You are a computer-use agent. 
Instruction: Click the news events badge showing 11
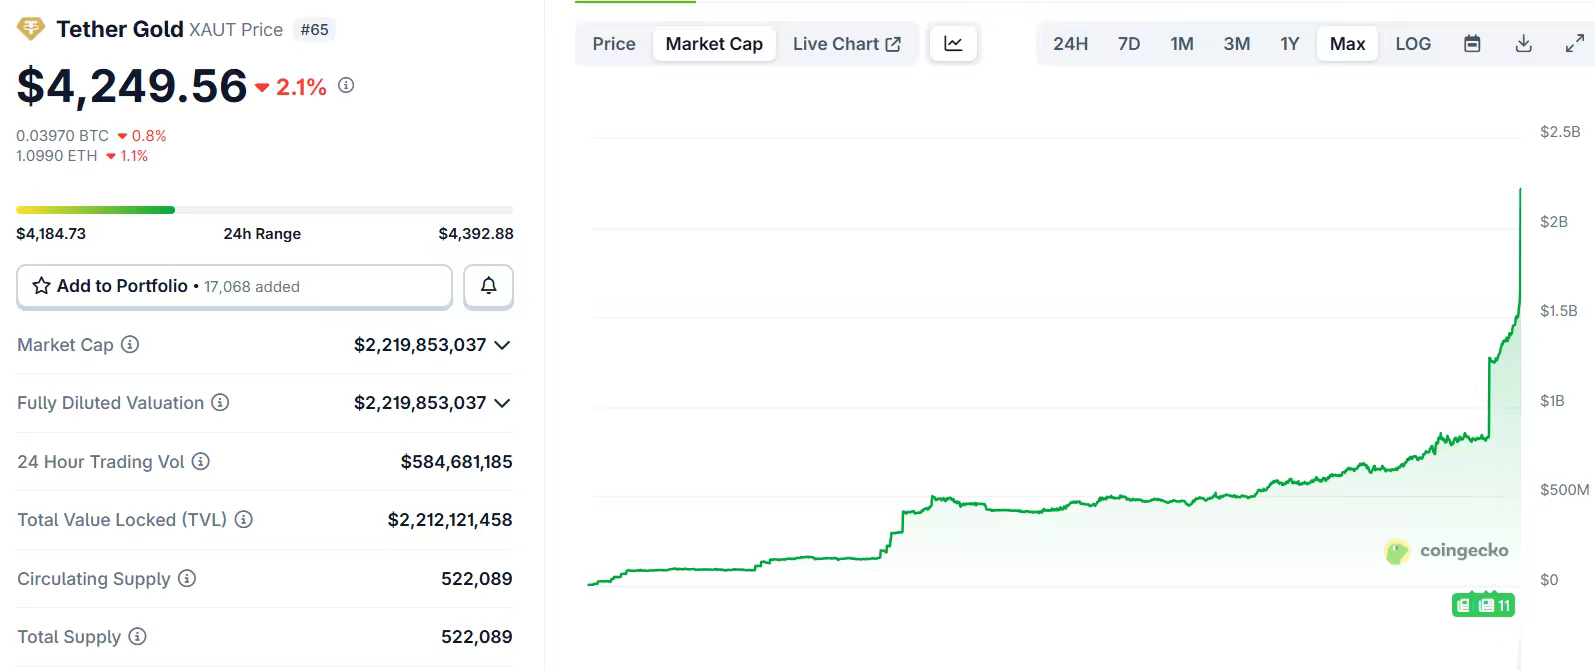1495,605
